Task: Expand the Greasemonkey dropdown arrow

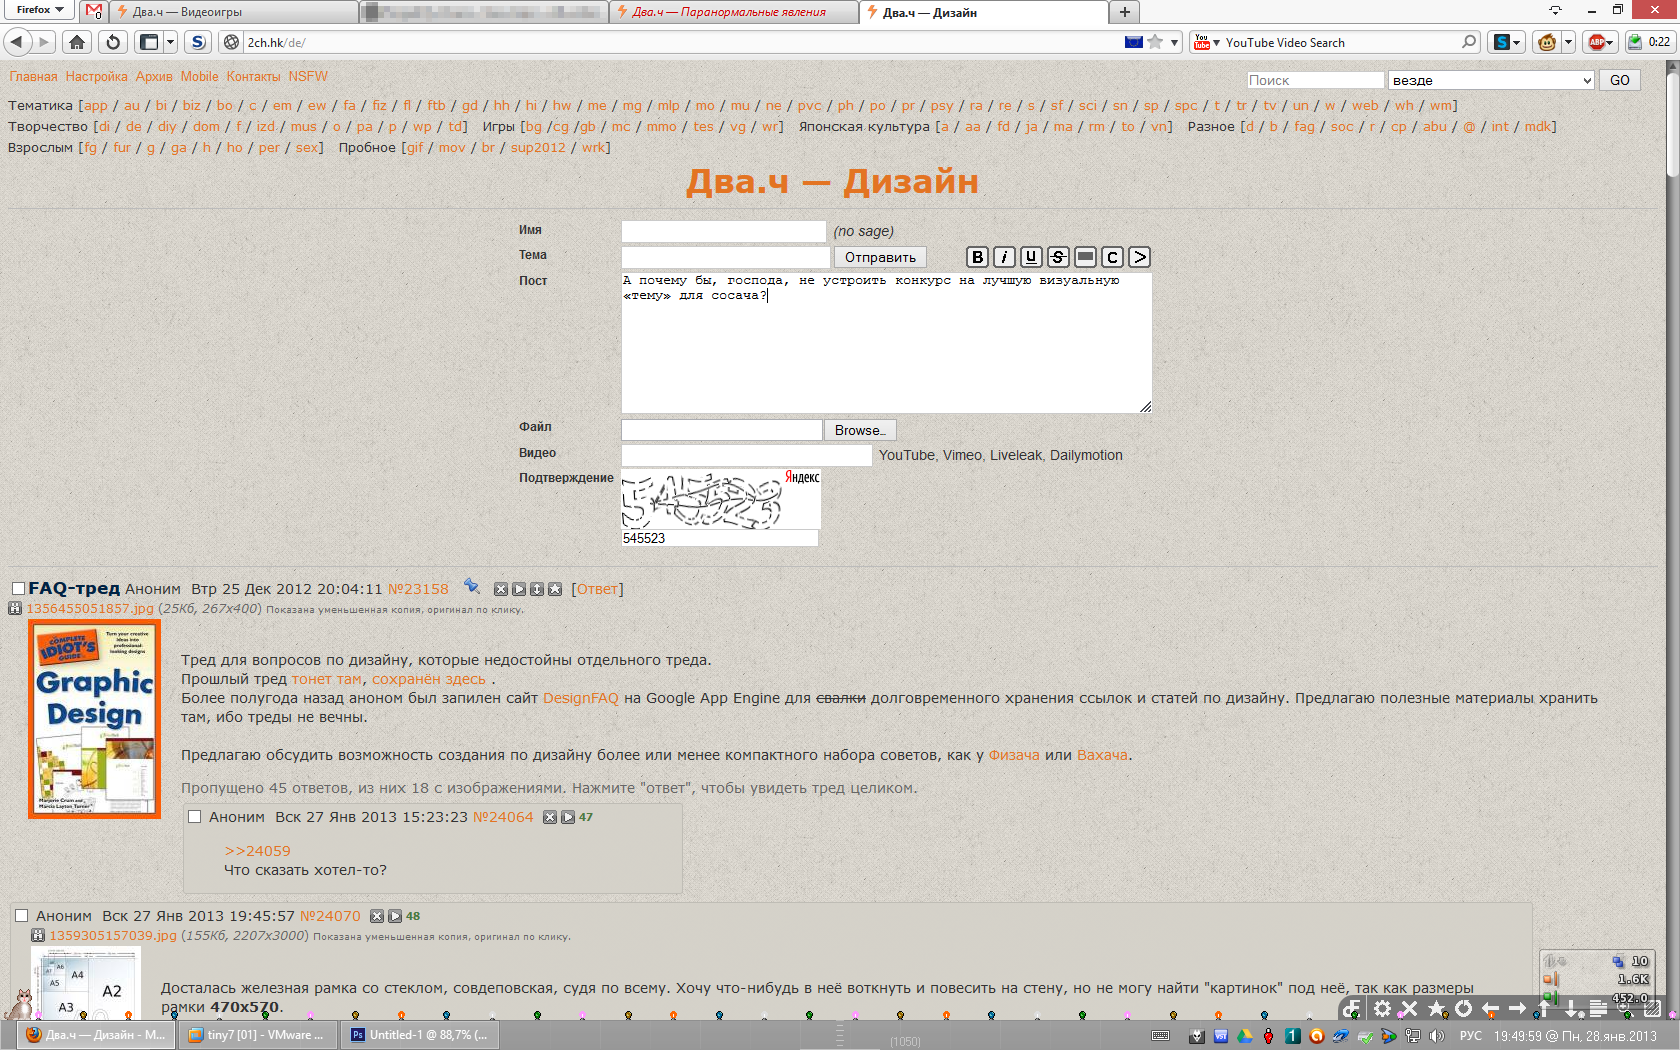Action: coord(1568,42)
